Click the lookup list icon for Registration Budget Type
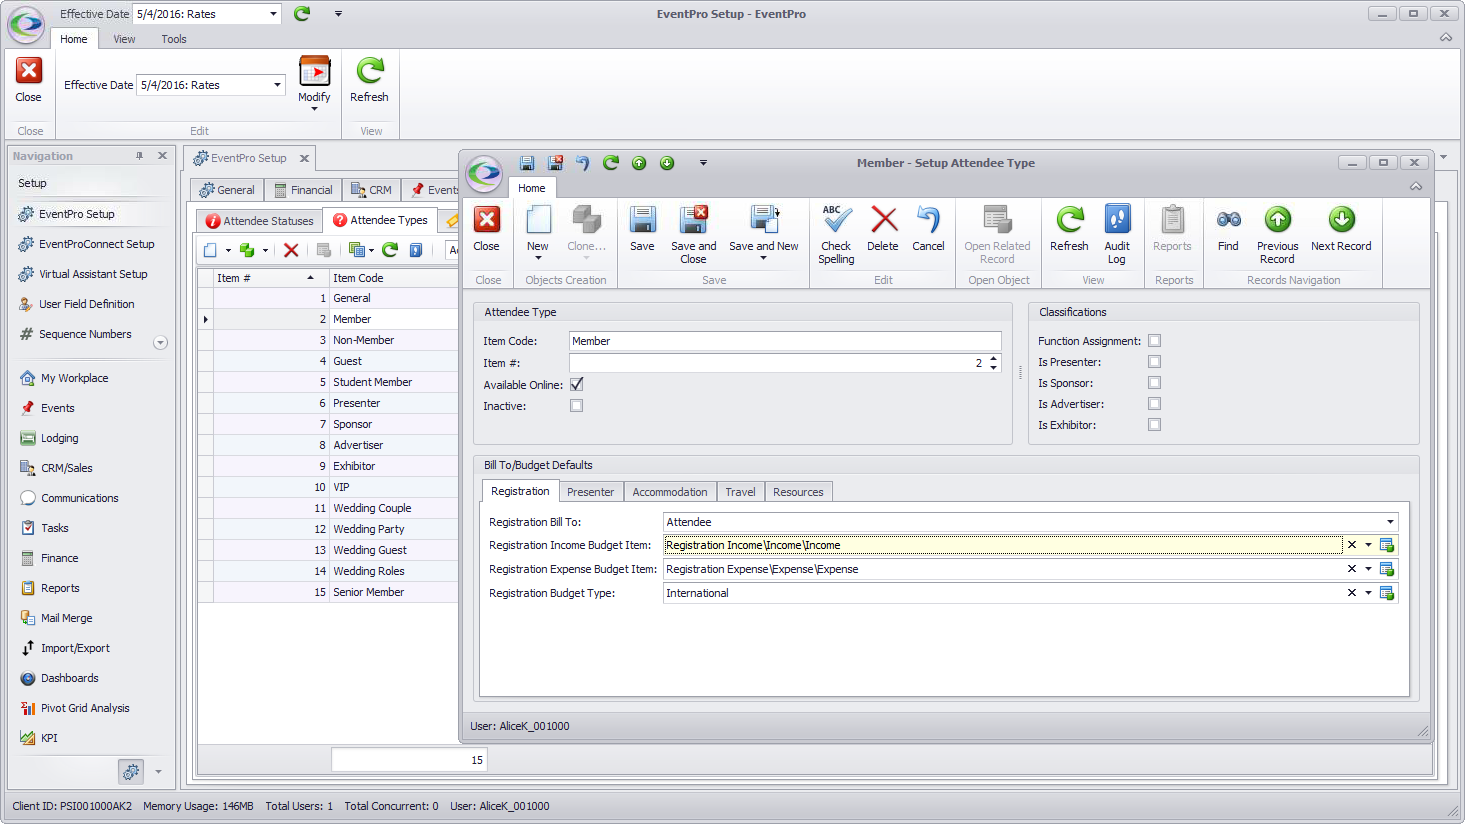Viewport: 1465px width, 824px height. click(1387, 593)
